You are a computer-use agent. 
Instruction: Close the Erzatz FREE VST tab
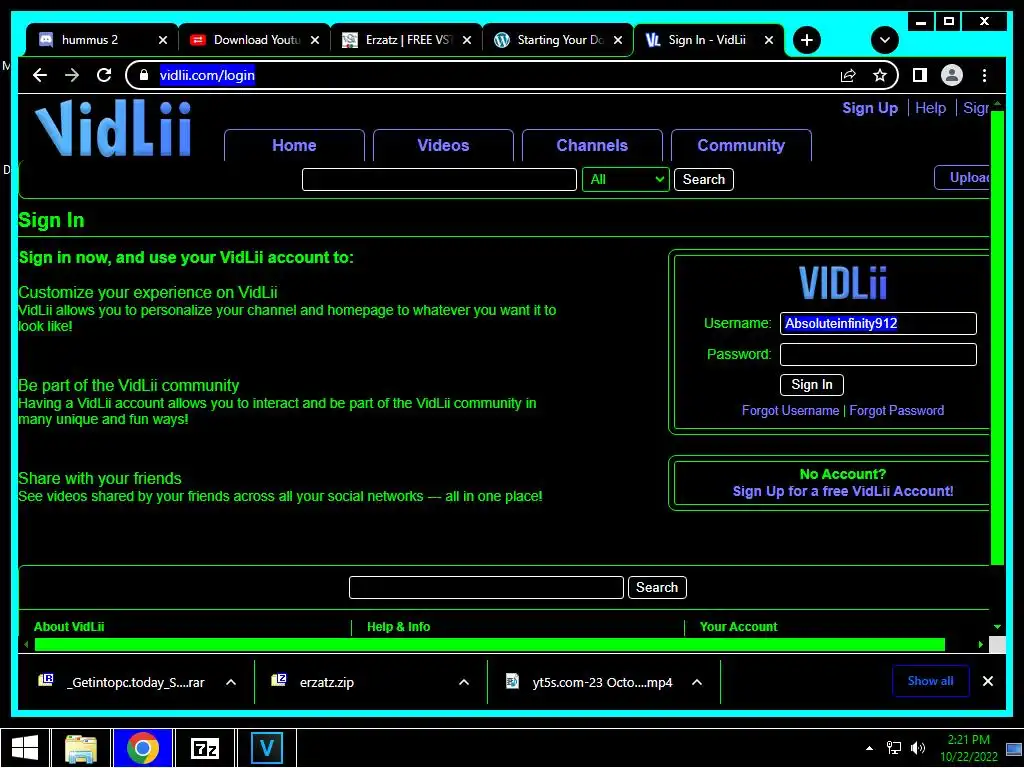click(x=466, y=40)
